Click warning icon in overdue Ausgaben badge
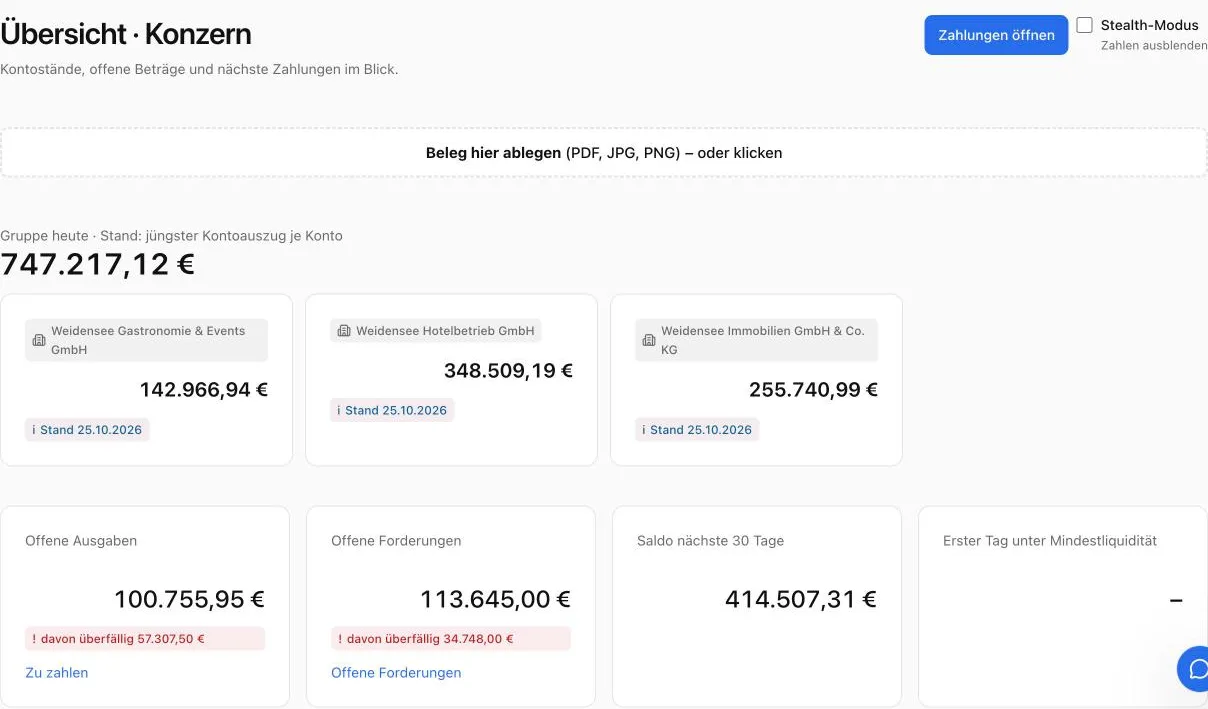The image size is (1208, 709). (x=34, y=639)
